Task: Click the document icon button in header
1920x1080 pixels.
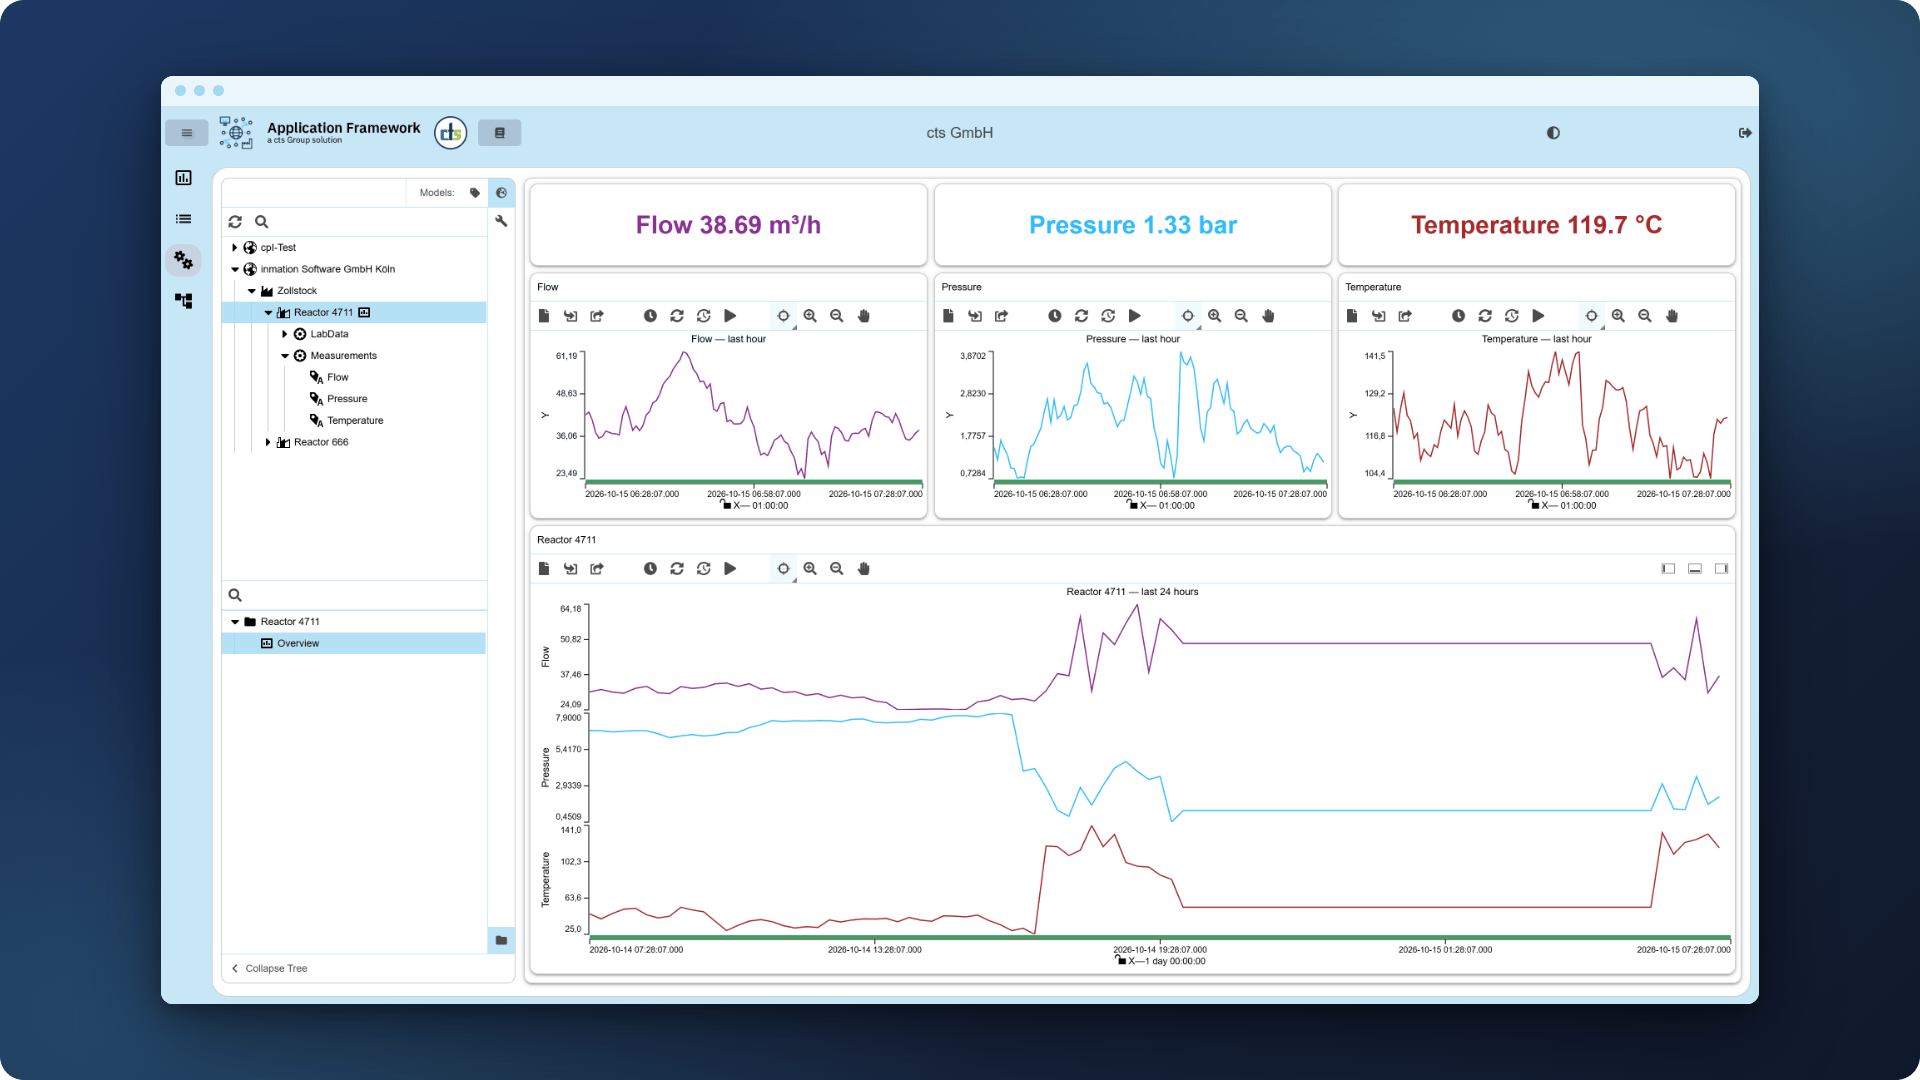Action: [500, 133]
